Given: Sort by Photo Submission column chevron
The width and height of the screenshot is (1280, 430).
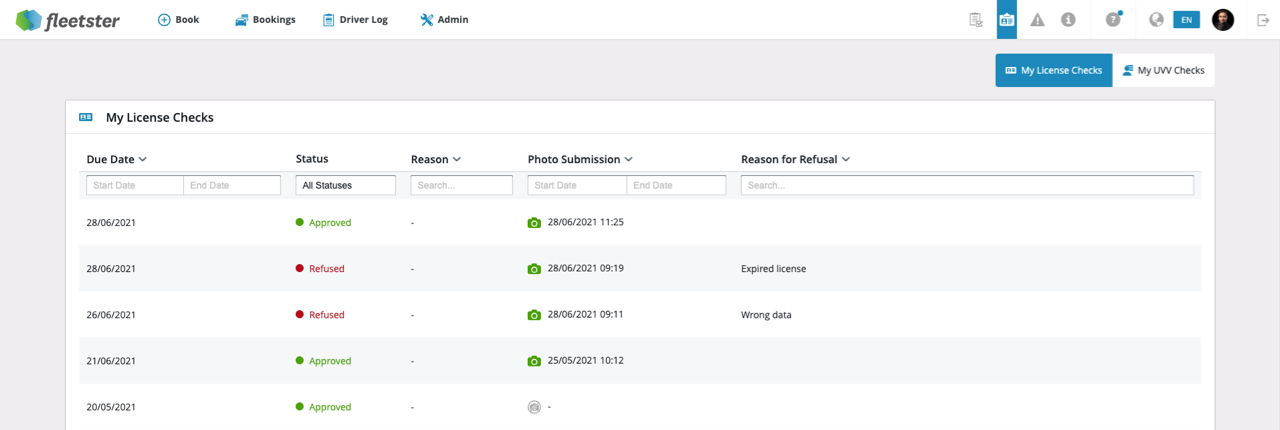Looking at the screenshot, I should [629, 159].
